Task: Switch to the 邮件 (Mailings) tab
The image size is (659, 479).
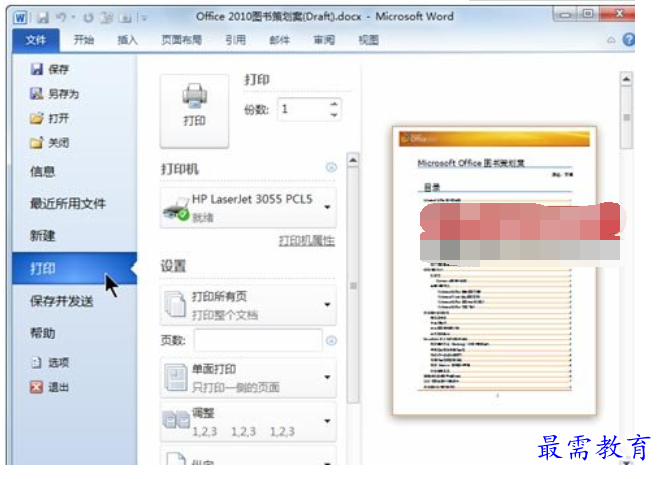Action: click(x=279, y=40)
